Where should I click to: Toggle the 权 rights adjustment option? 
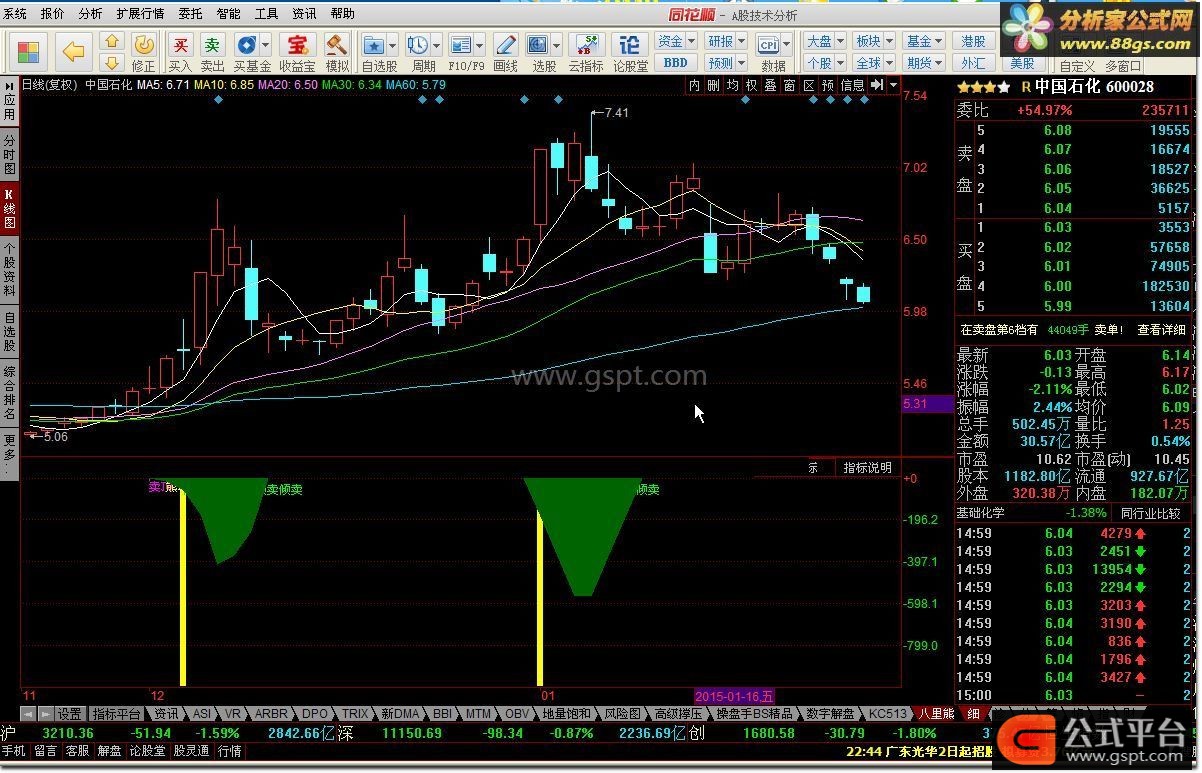pyautogui.click(x=752, y=85)
